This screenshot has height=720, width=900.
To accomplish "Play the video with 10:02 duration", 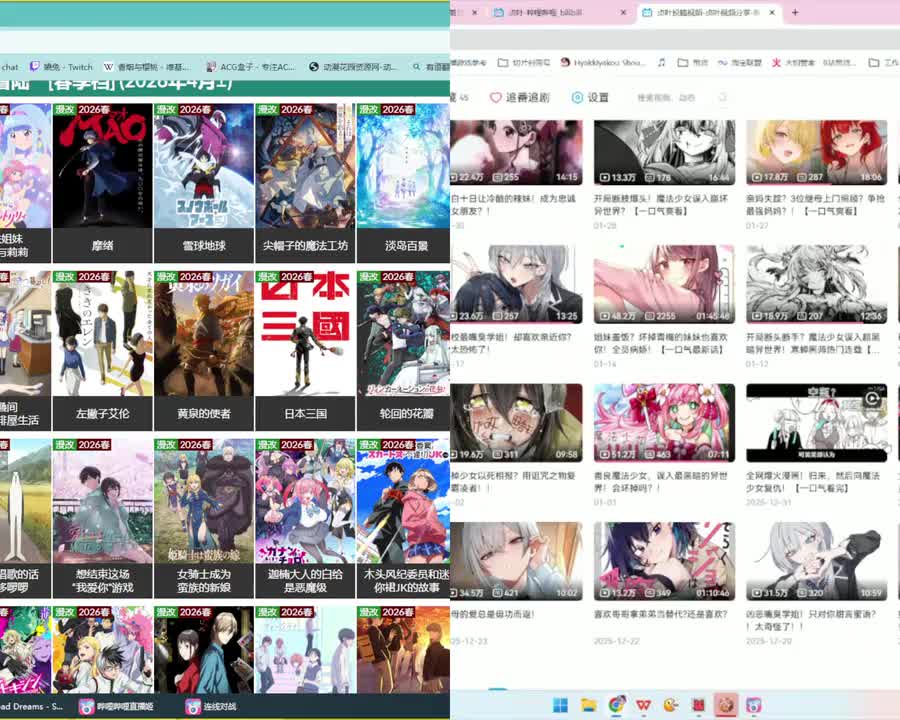I will [x=516, y=562].
